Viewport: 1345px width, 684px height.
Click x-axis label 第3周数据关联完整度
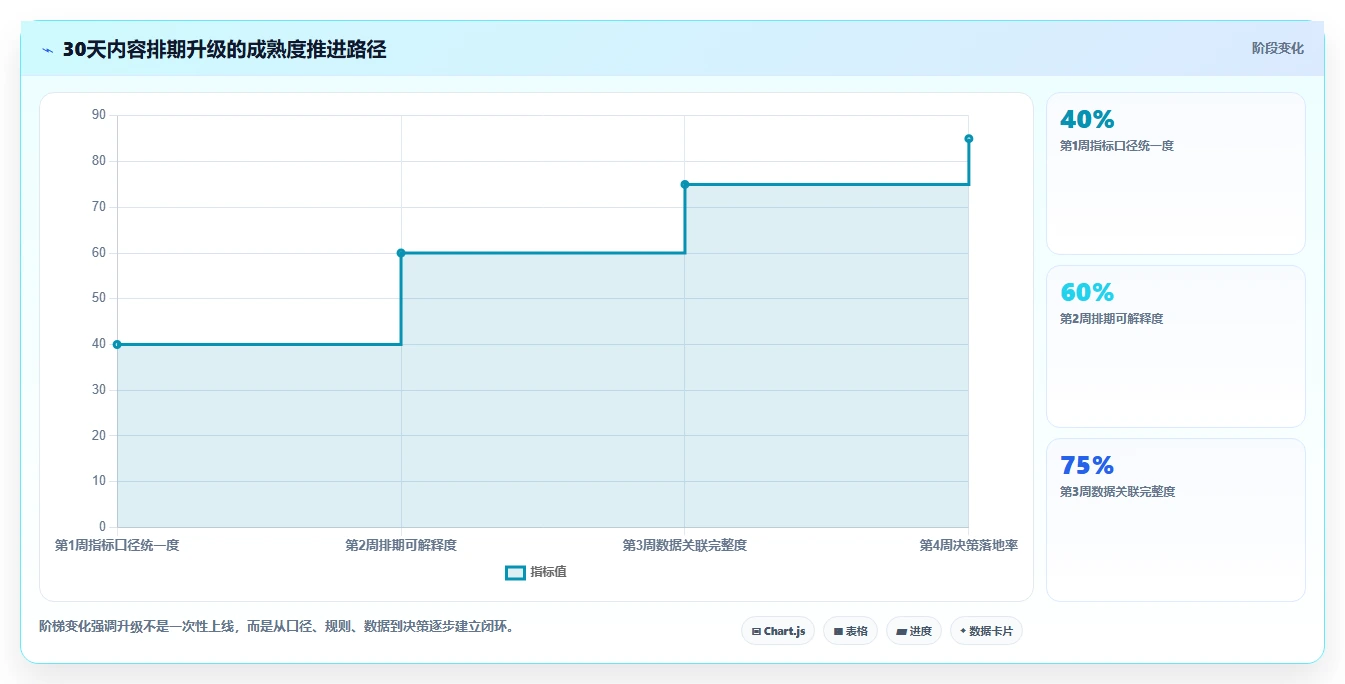click(685, 545)
